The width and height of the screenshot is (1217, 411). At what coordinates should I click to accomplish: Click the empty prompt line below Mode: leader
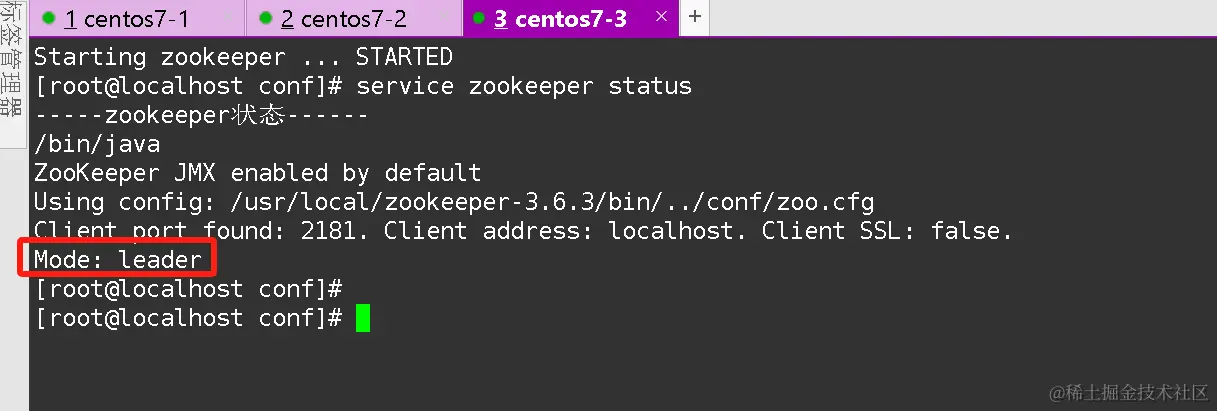pyautogui.click(x=188, y=290)
